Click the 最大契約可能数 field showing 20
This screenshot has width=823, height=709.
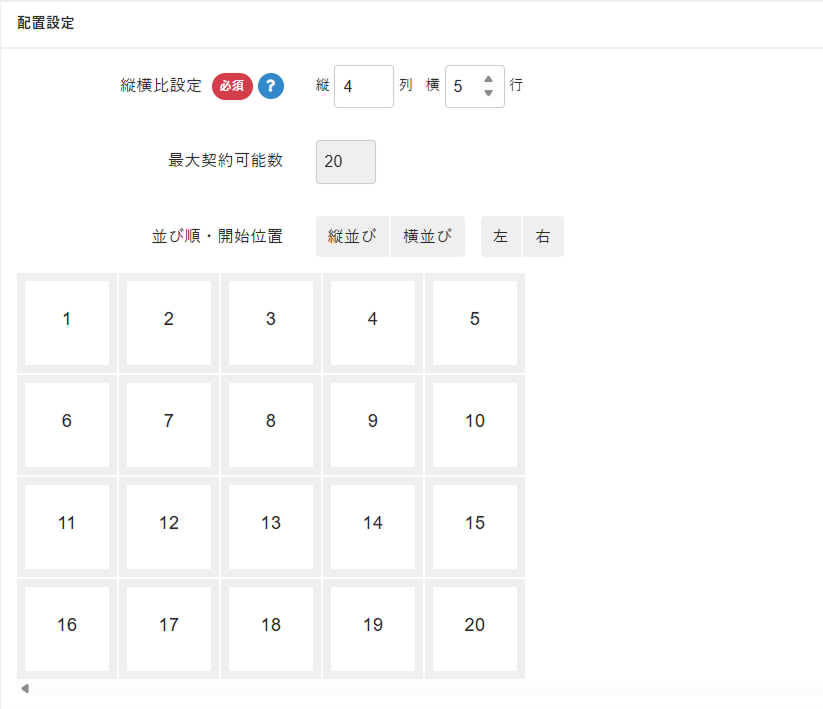346,162
